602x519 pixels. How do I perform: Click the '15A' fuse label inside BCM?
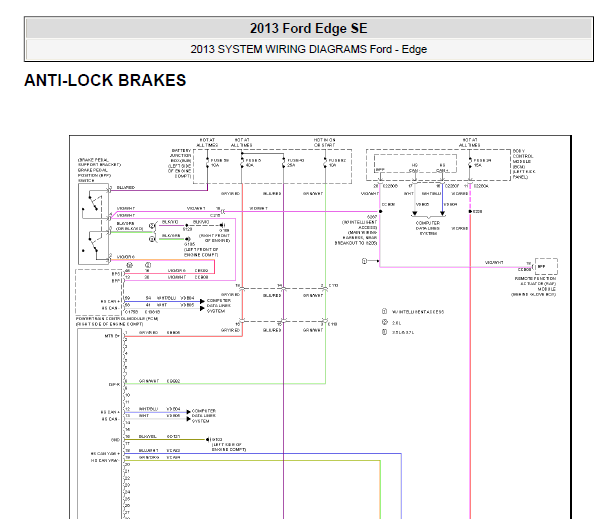478,165
